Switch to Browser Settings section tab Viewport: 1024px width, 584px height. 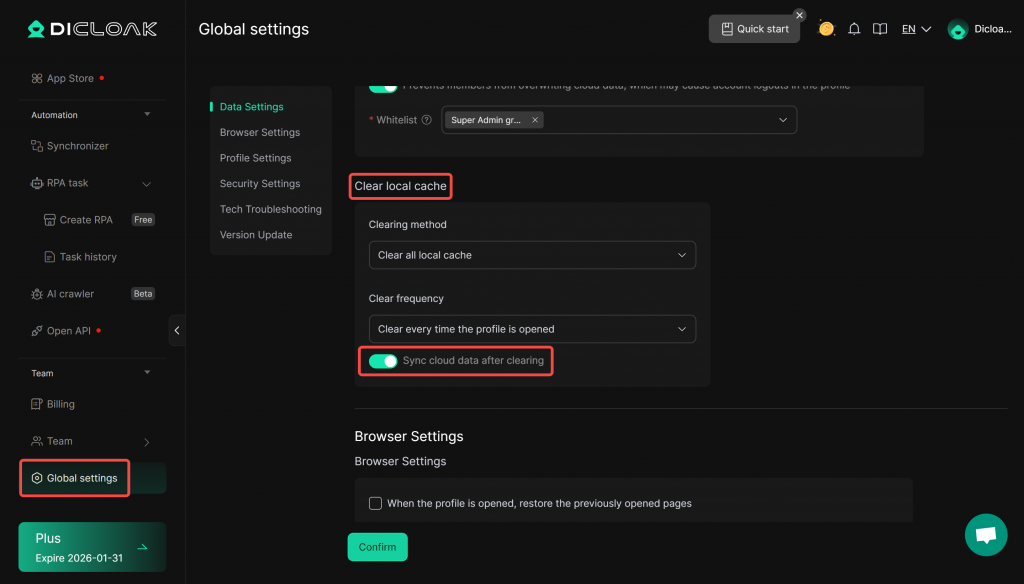(260, 132)
